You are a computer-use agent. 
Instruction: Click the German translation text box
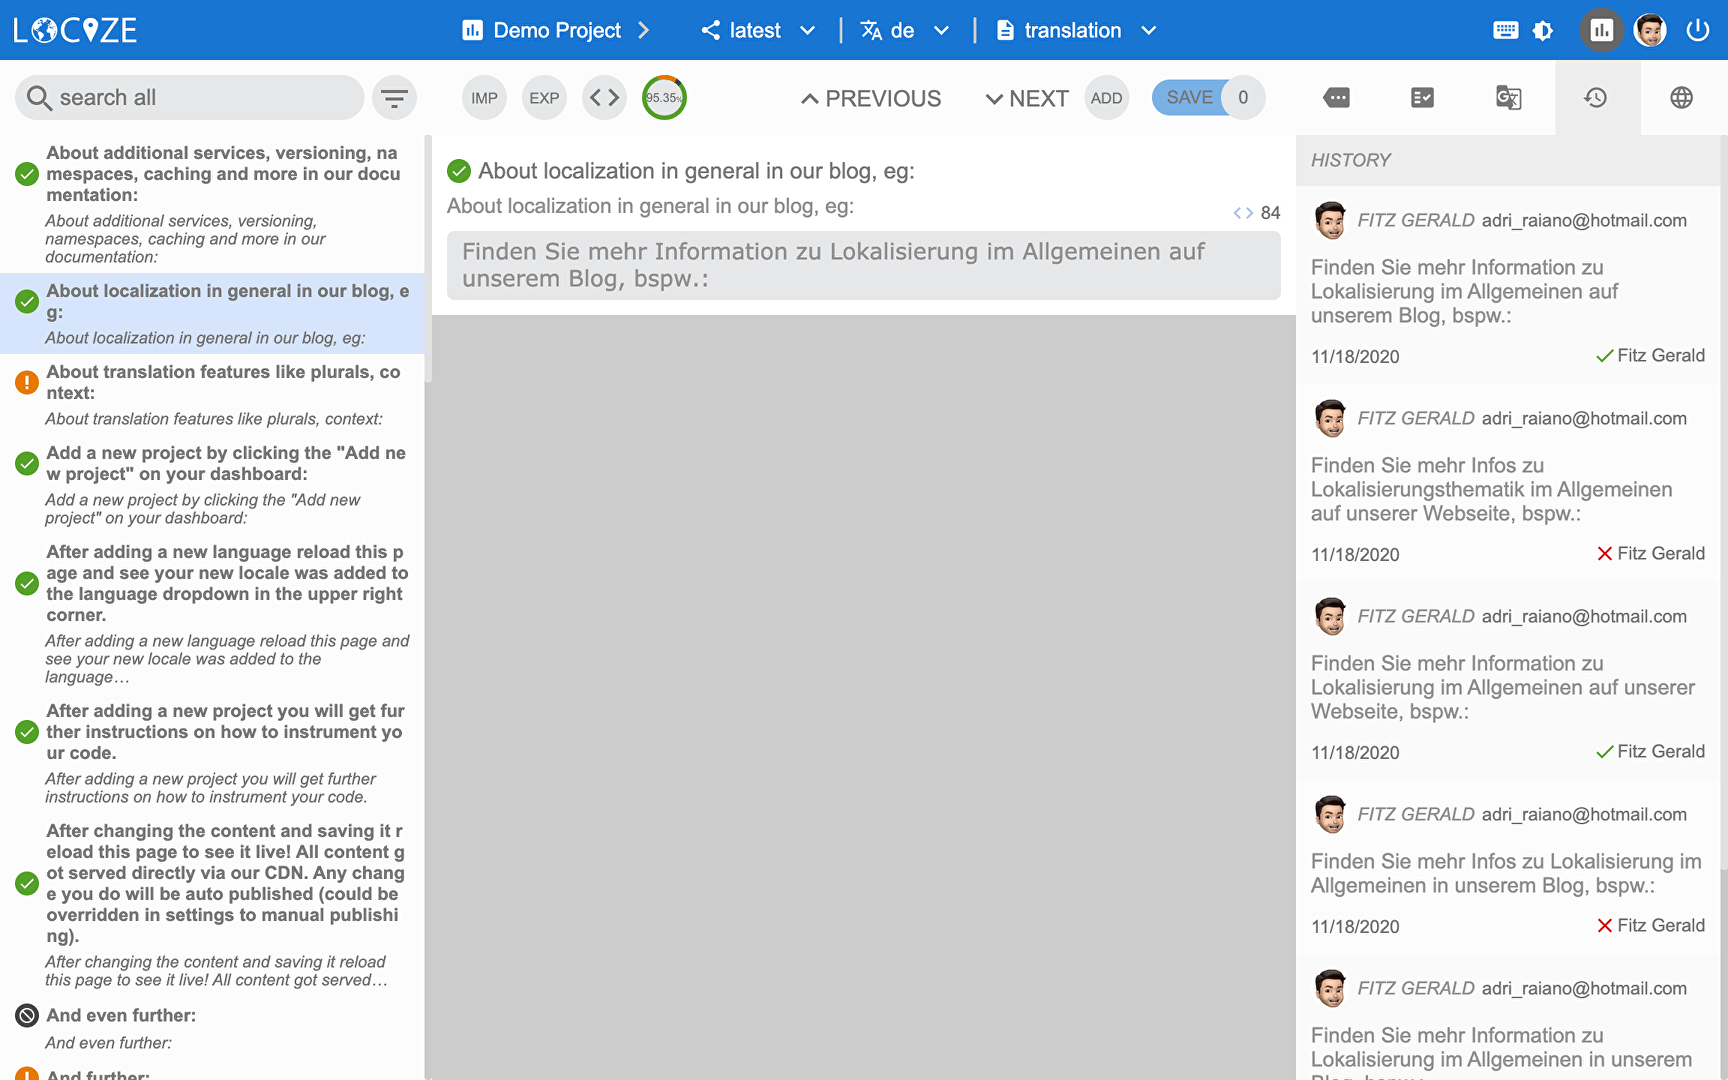pos(863,266)
